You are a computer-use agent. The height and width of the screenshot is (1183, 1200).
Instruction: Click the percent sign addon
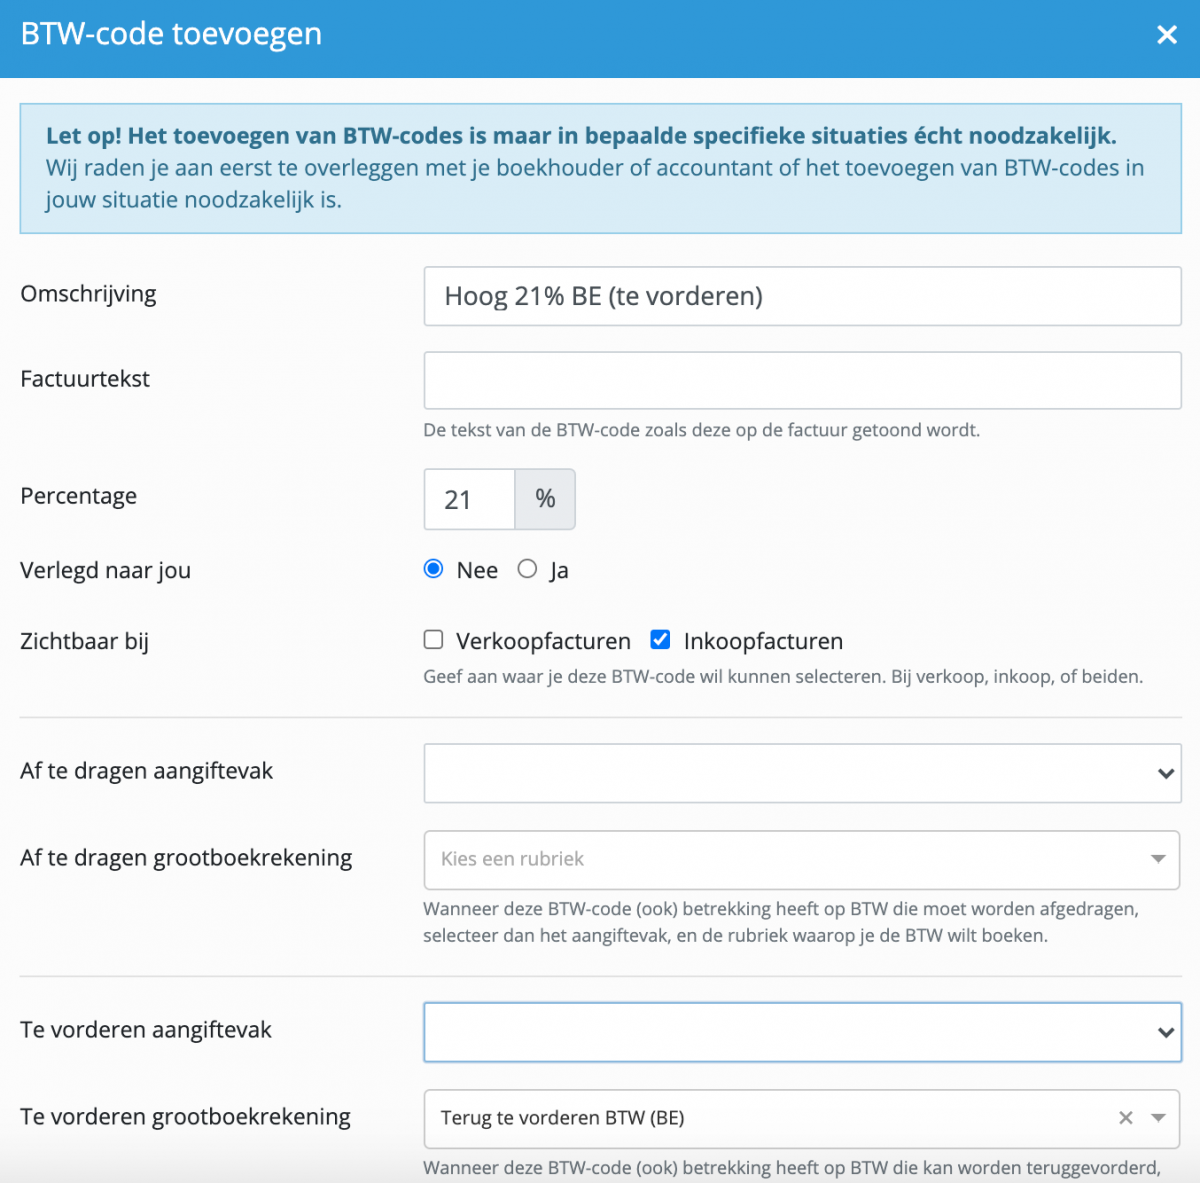point(545,499)
